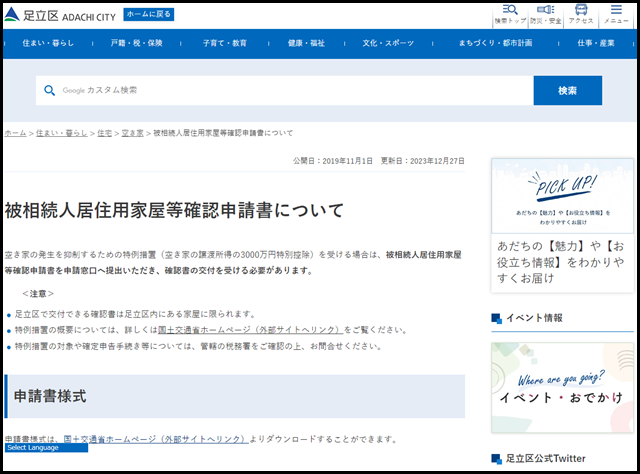This screenshot has width=640, height=474.
Task: Open the 防災・安全 icon
Action: [546, 15]
